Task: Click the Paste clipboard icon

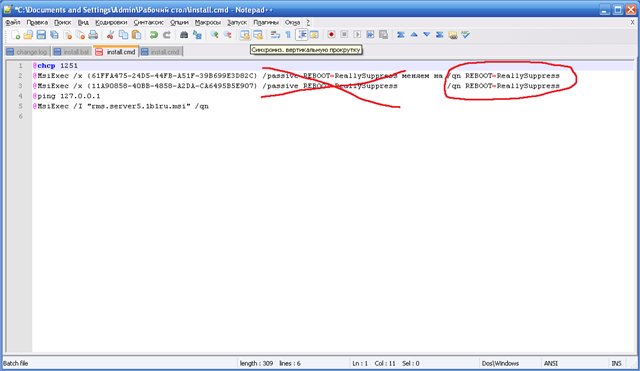Action: click(x=136, y=35)
